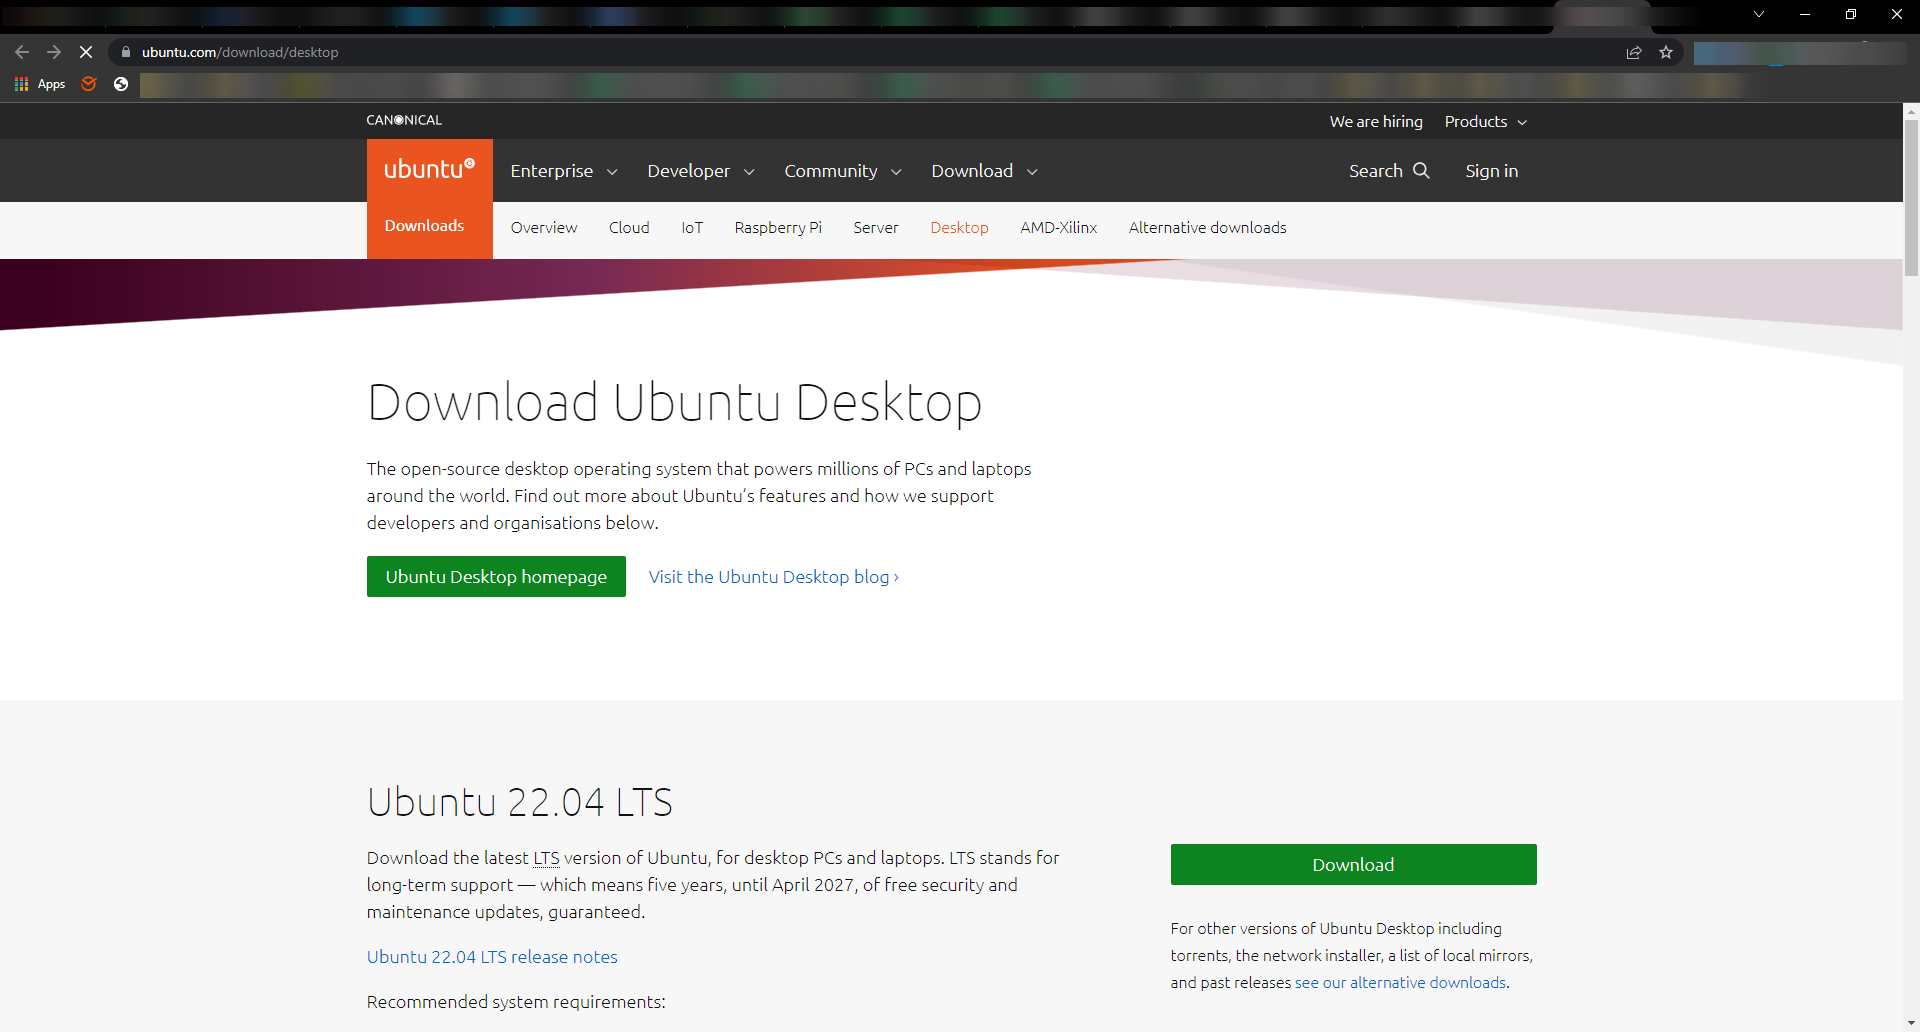Open the IoT downloads tab
1920x1032 pixels.
pyautogui.click(x=692, y=228)
